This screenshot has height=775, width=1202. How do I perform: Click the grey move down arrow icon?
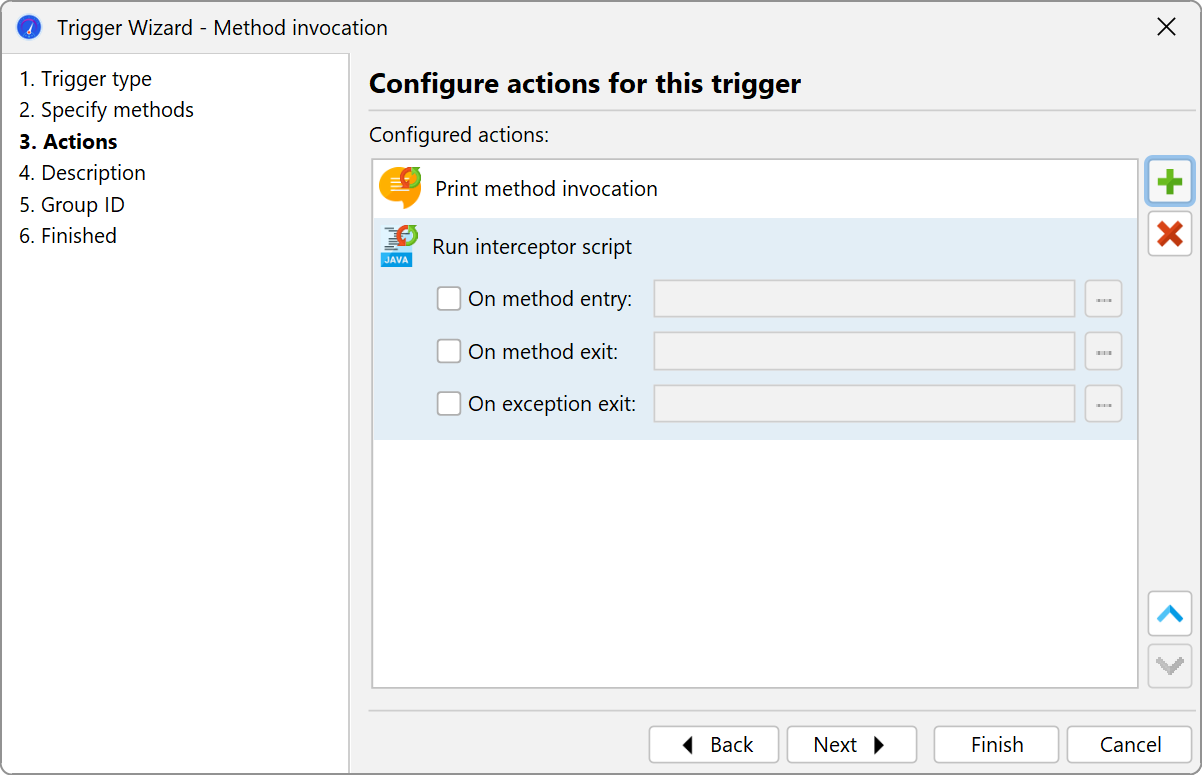1169,665
